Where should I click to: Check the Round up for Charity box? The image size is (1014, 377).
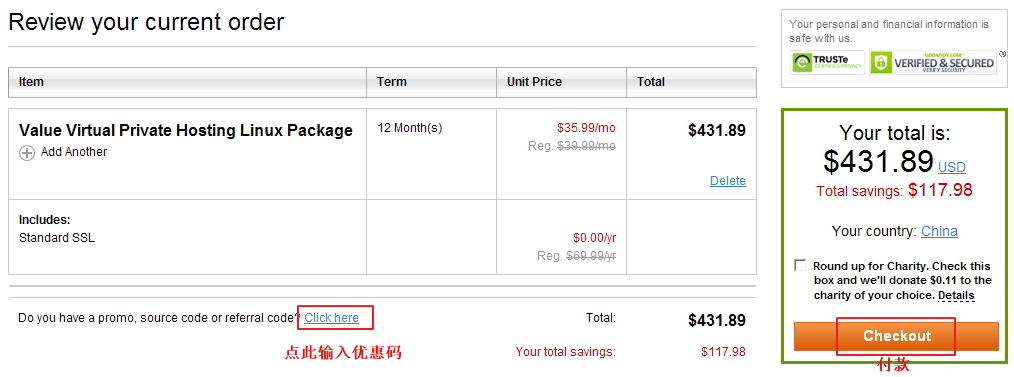tap(801, 265)
